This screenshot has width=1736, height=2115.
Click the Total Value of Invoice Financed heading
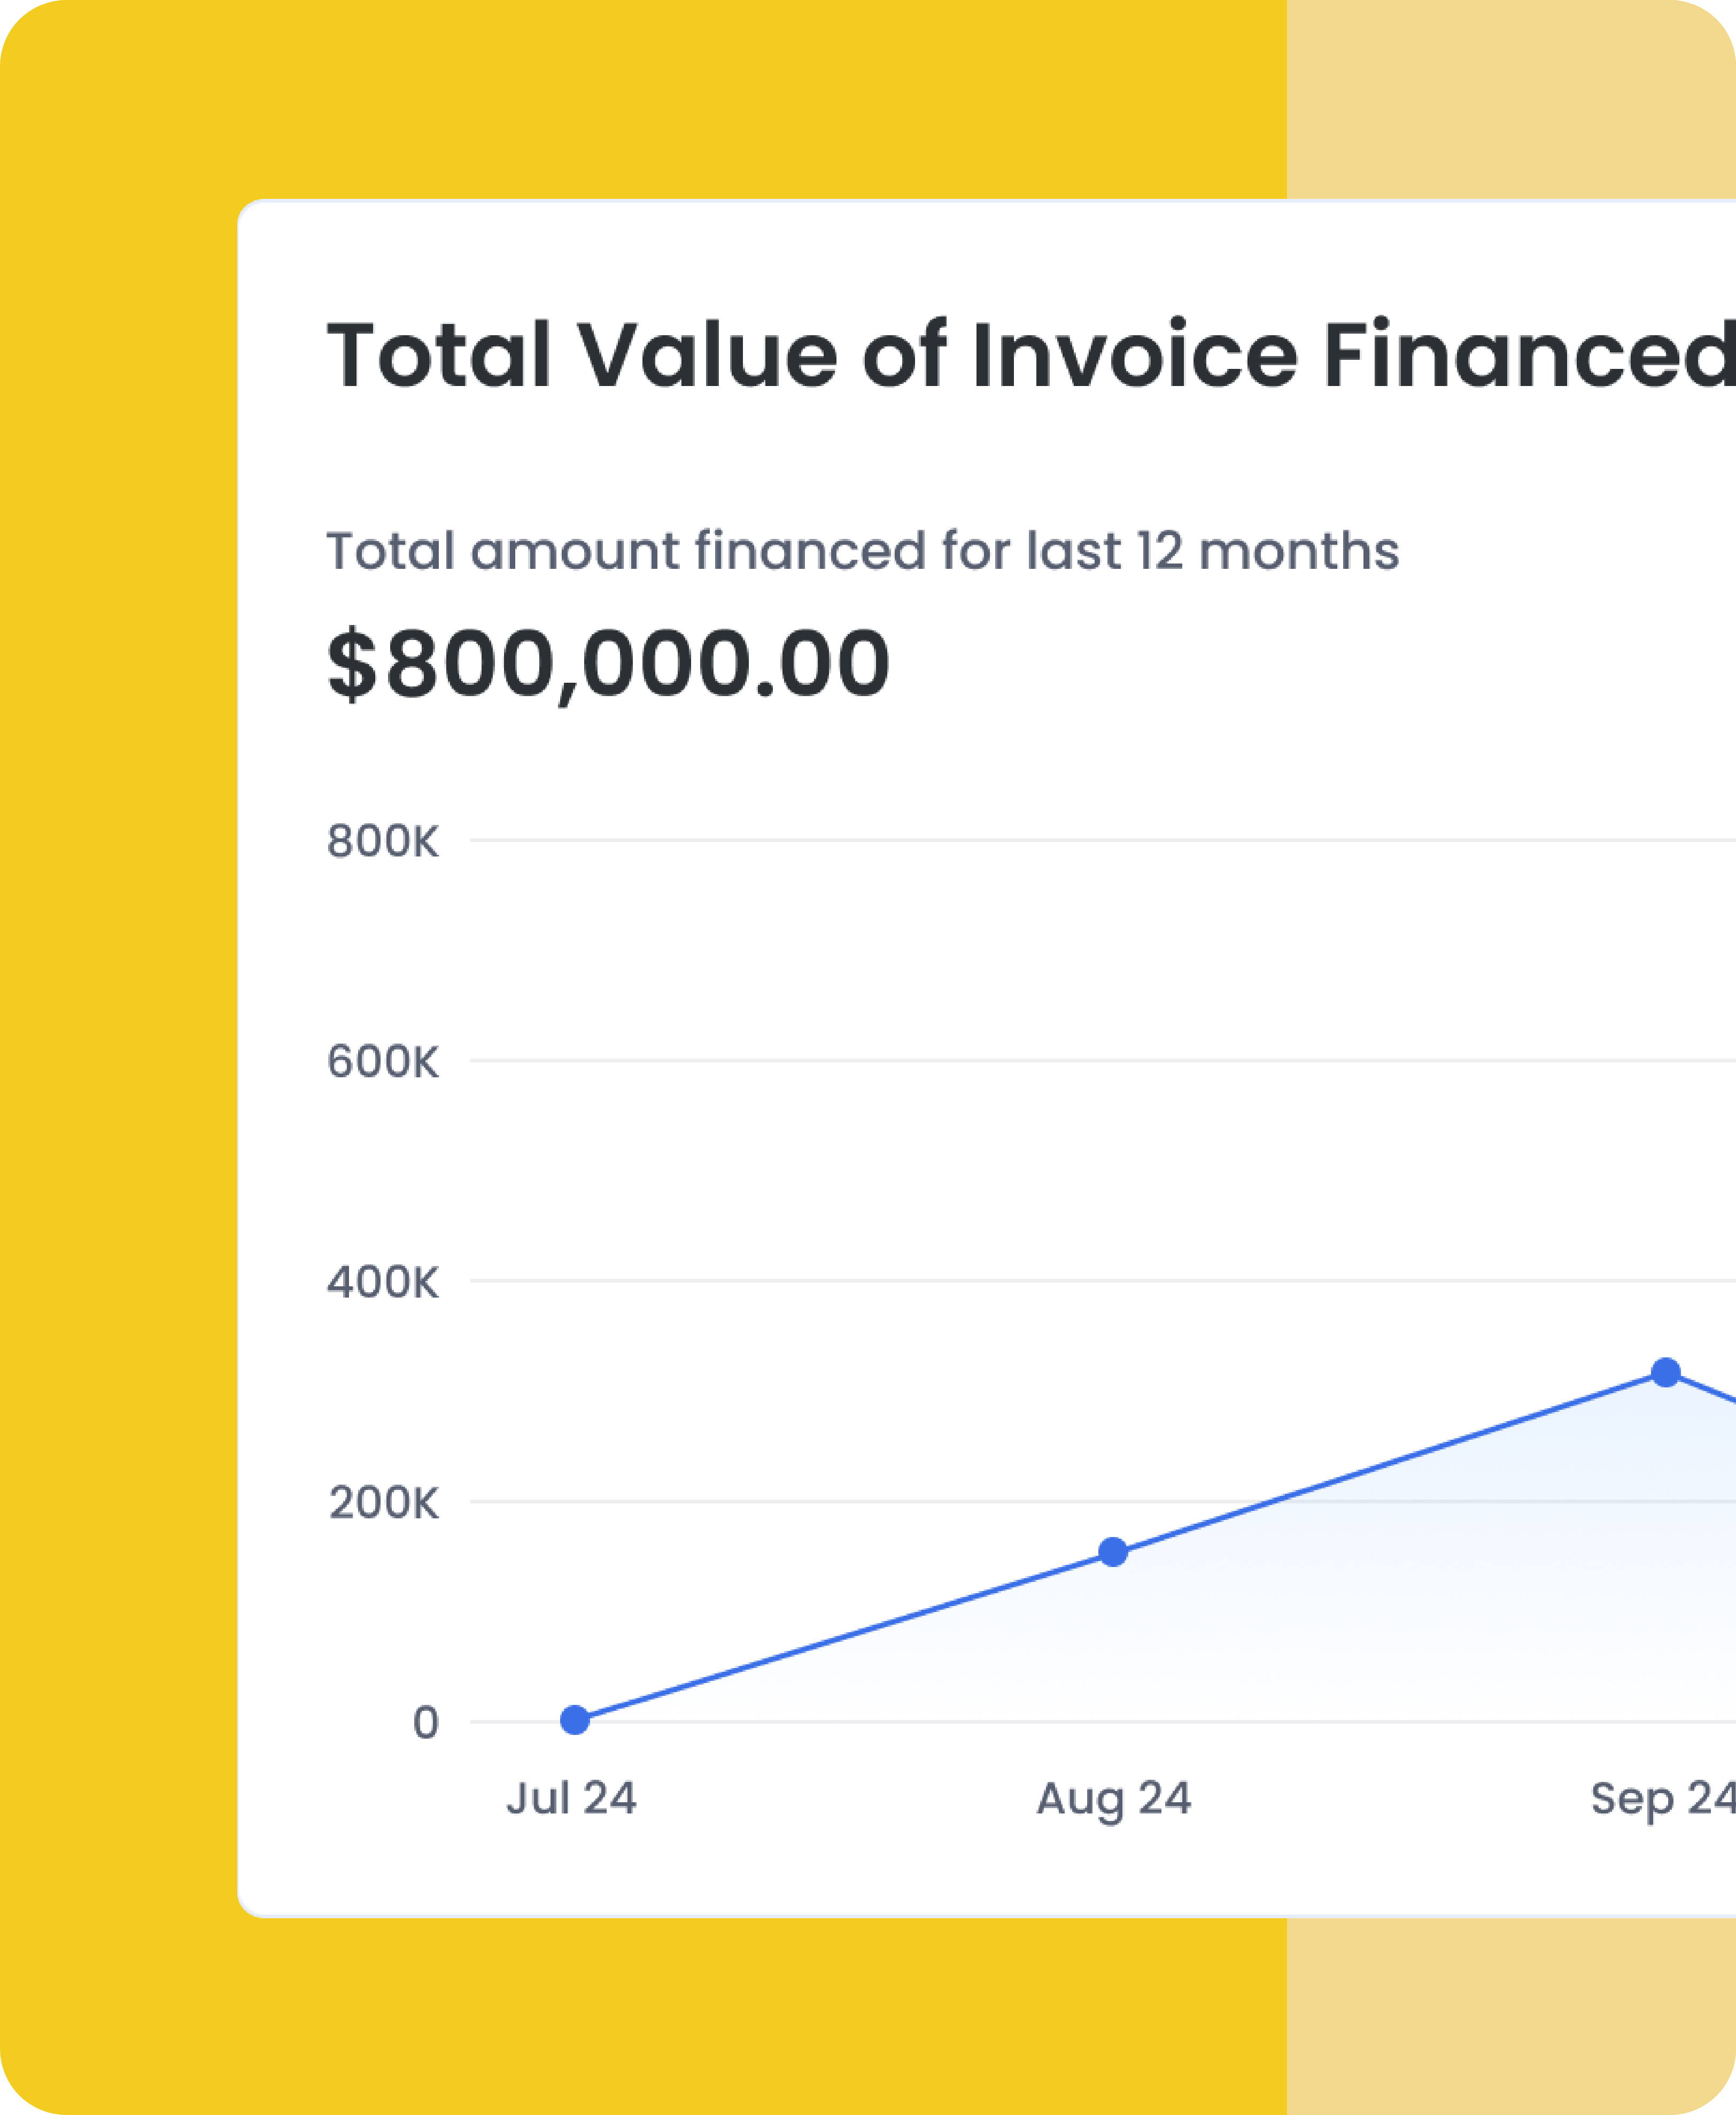pos(1030,356)
